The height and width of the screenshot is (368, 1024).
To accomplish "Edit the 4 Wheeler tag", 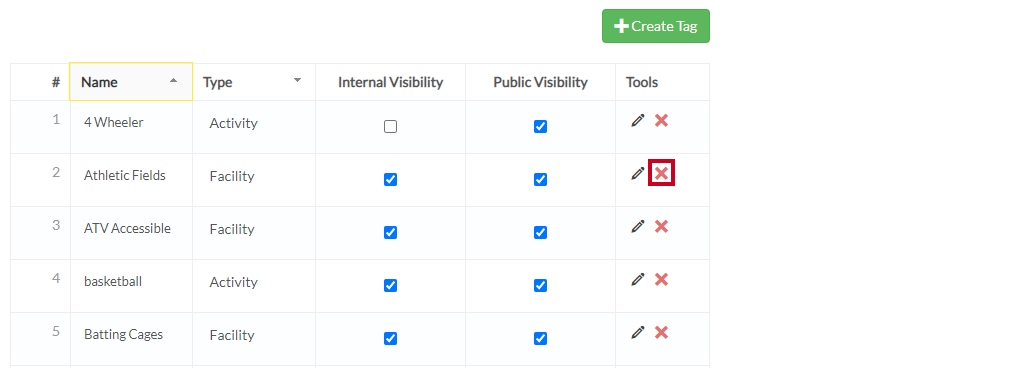I will pos(637,121).
